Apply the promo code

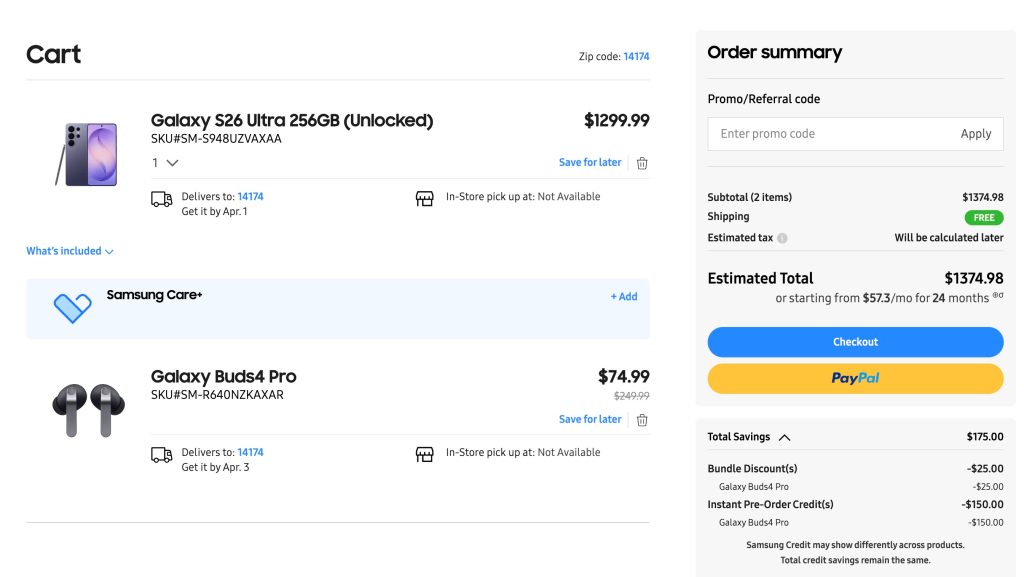[975, 134]
